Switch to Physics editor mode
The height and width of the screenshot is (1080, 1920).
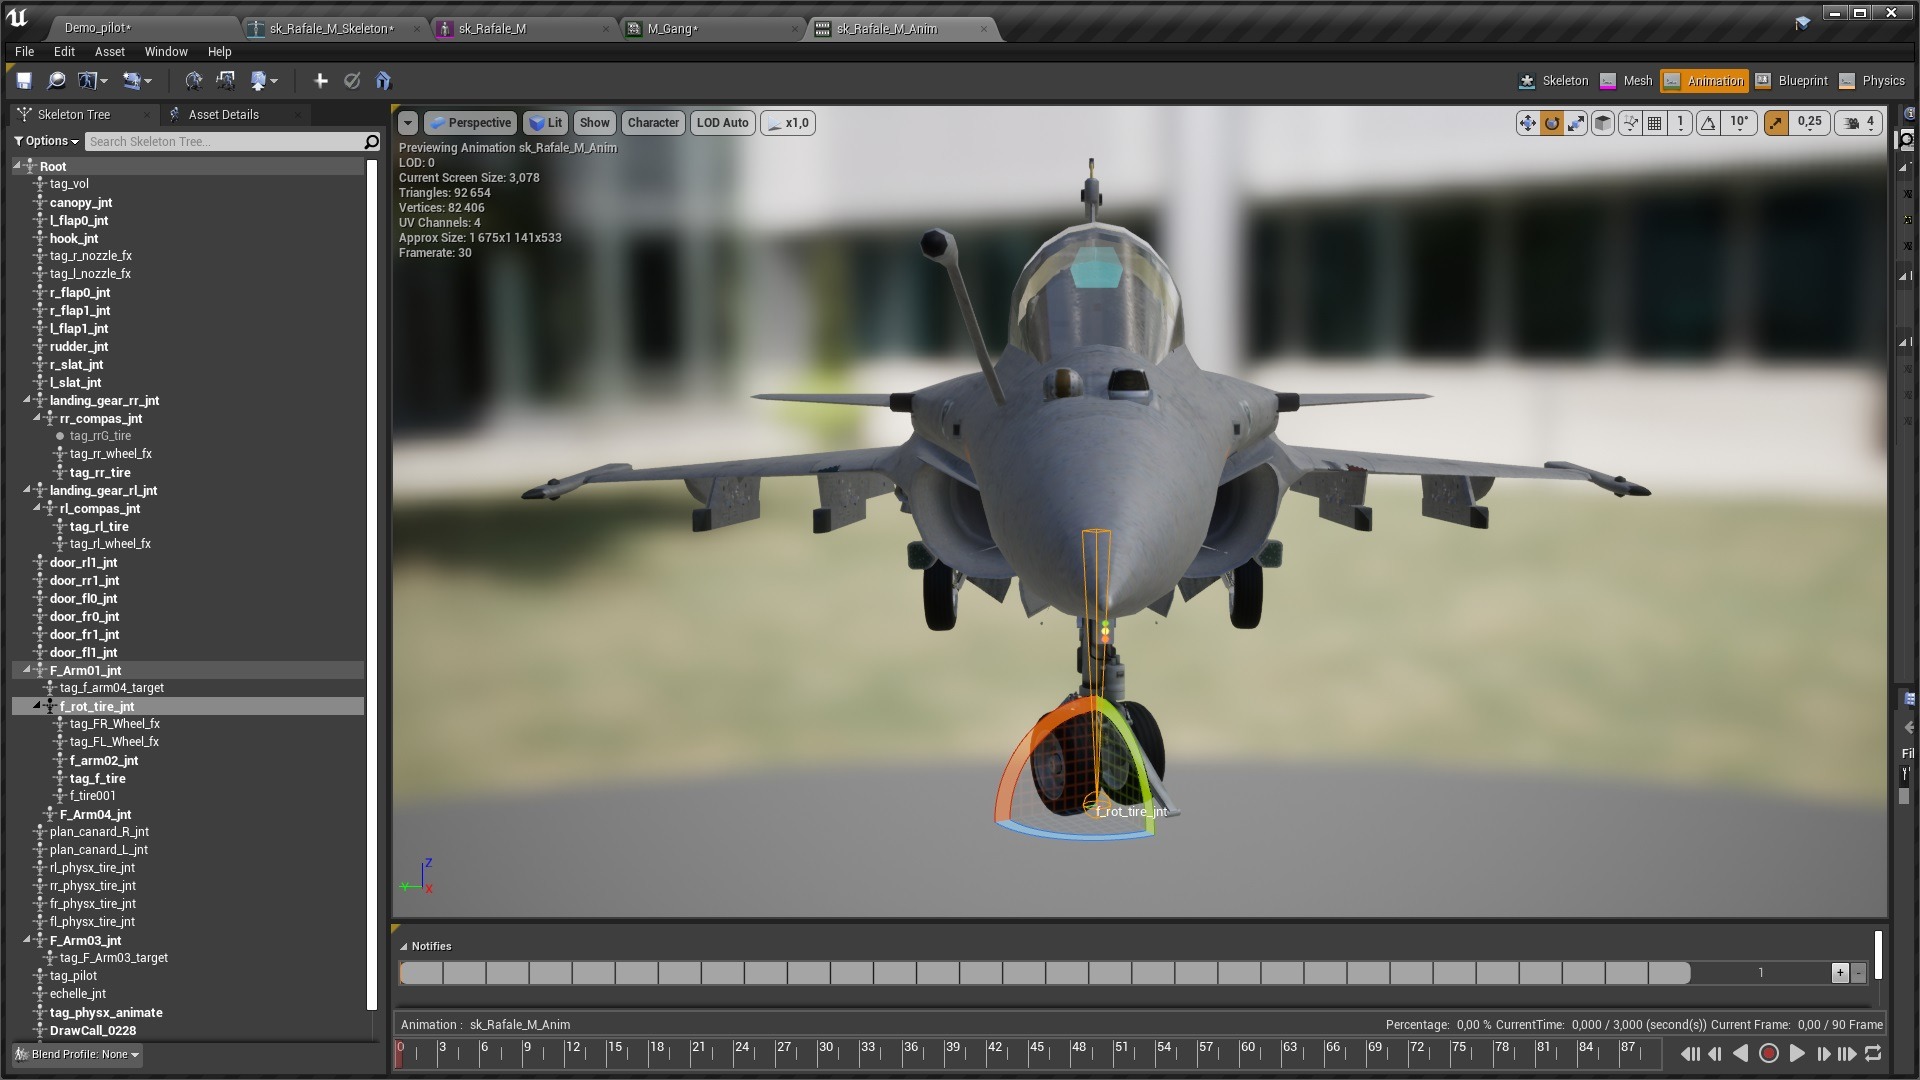[1872, 81]
